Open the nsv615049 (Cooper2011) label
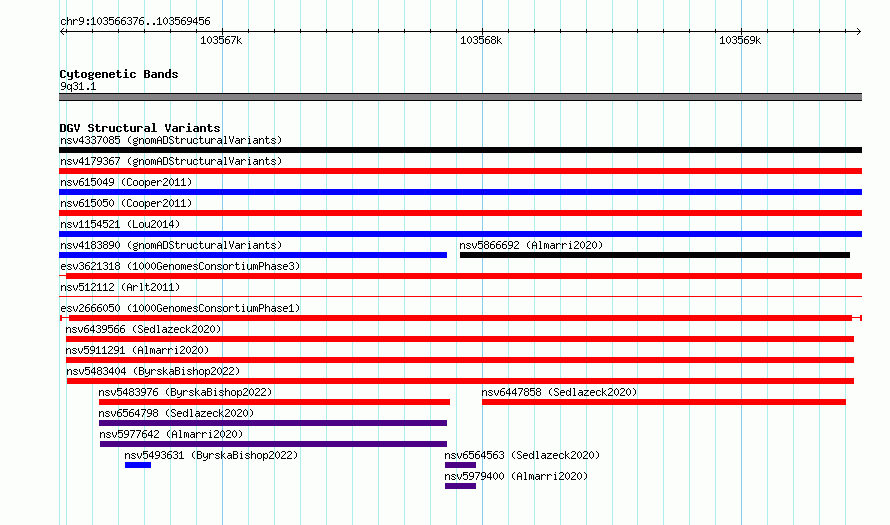The width and height of the screenshot is (890, 525). [126, 182]
